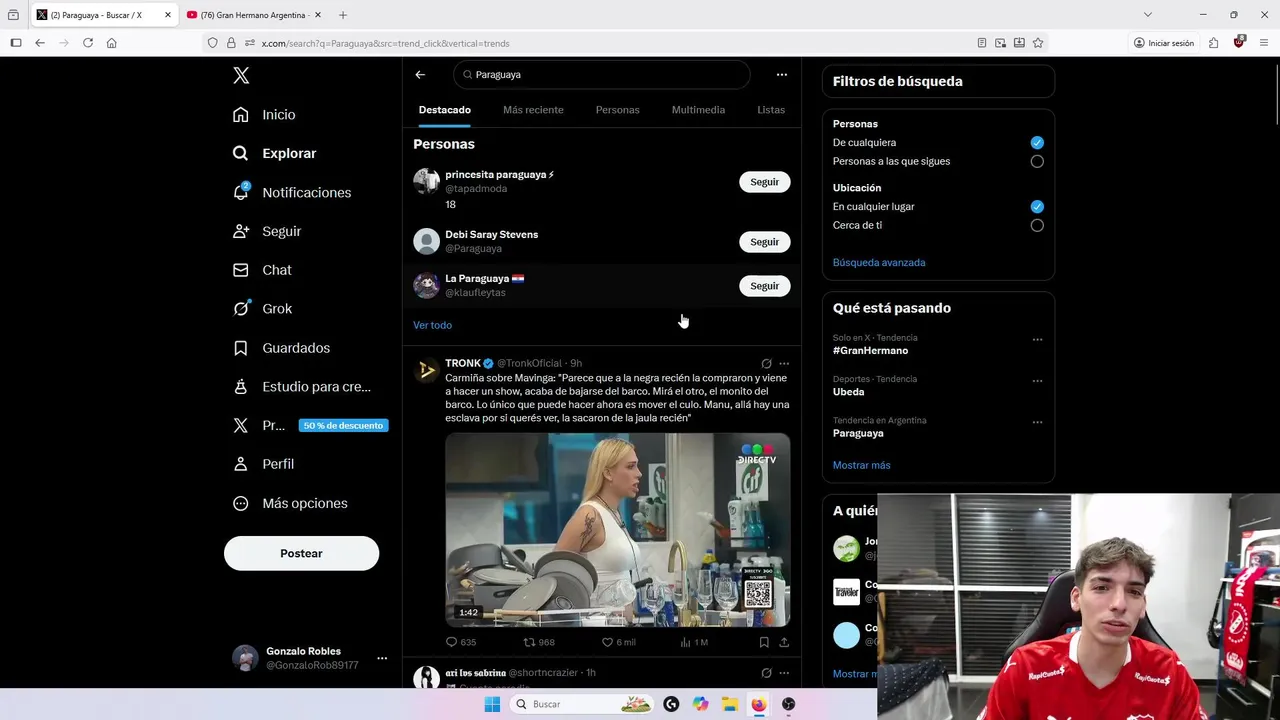This screenshot has height=720, width=1280.
Task: Repost the TRONK post with 968 reposts
Action: click(x=539, y=642)
